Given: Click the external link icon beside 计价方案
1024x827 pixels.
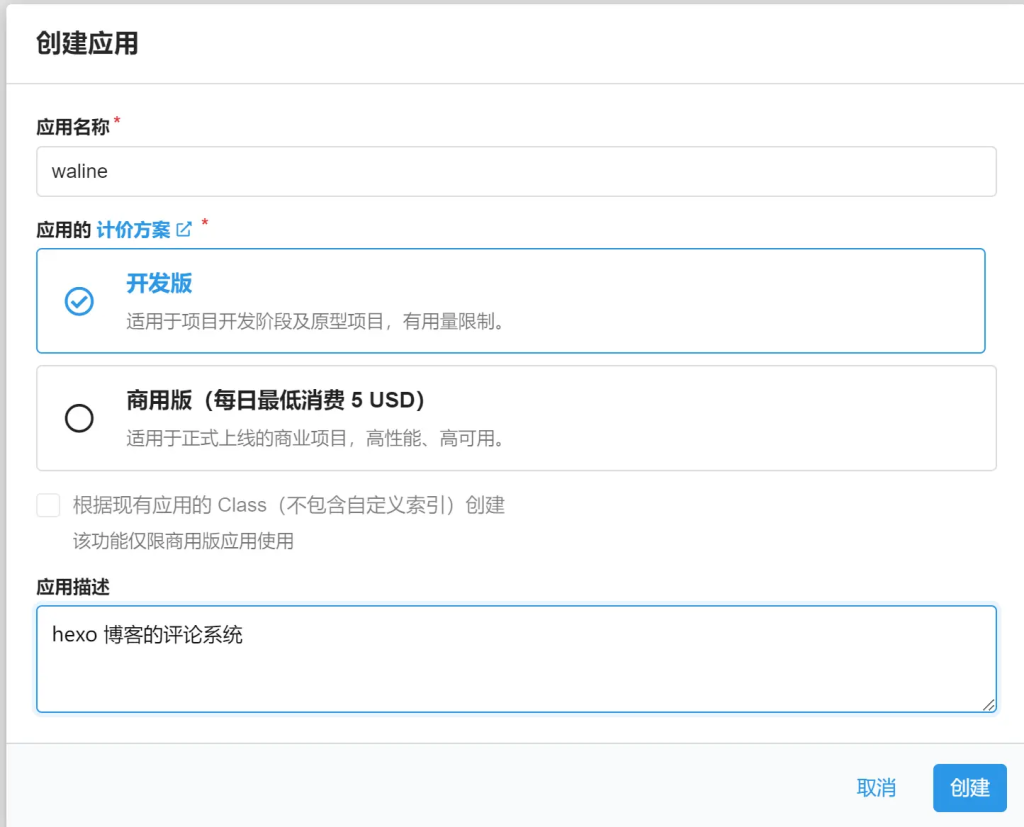Looking at the screenshot, I should pyautogui.click(x=184, y=228).
